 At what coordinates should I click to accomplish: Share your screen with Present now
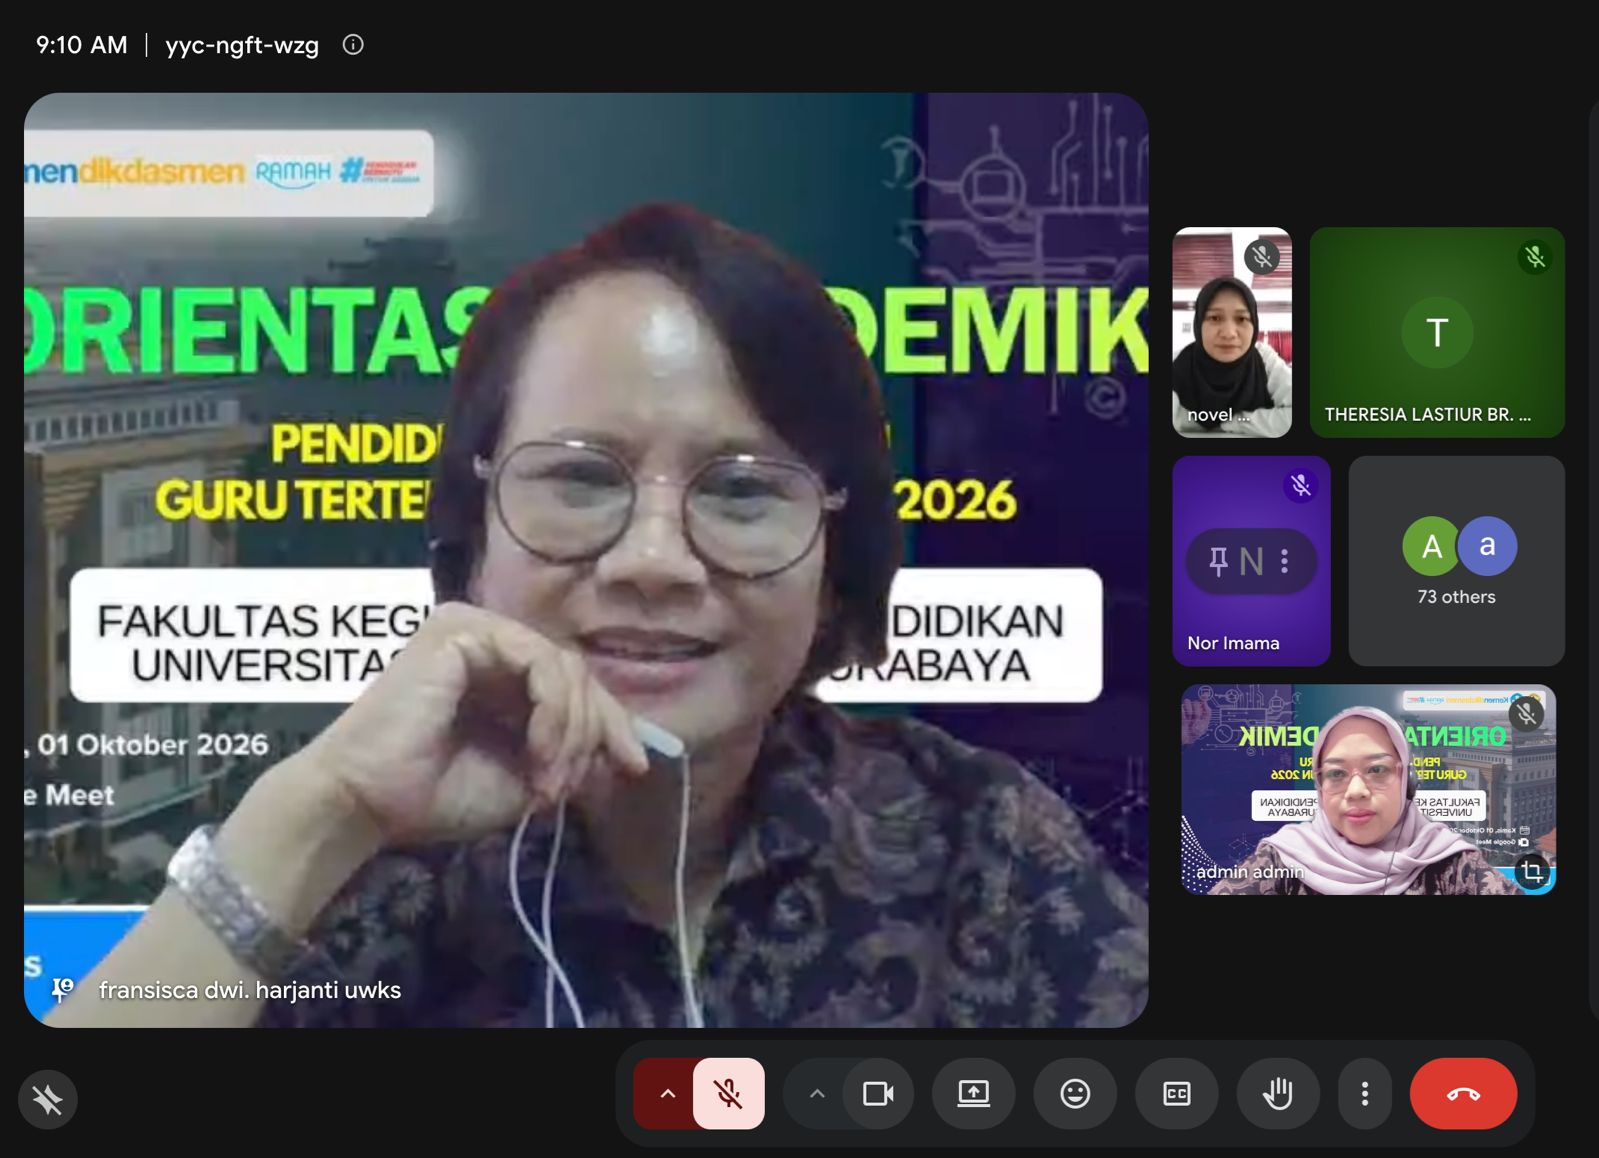coord(973,1094)
